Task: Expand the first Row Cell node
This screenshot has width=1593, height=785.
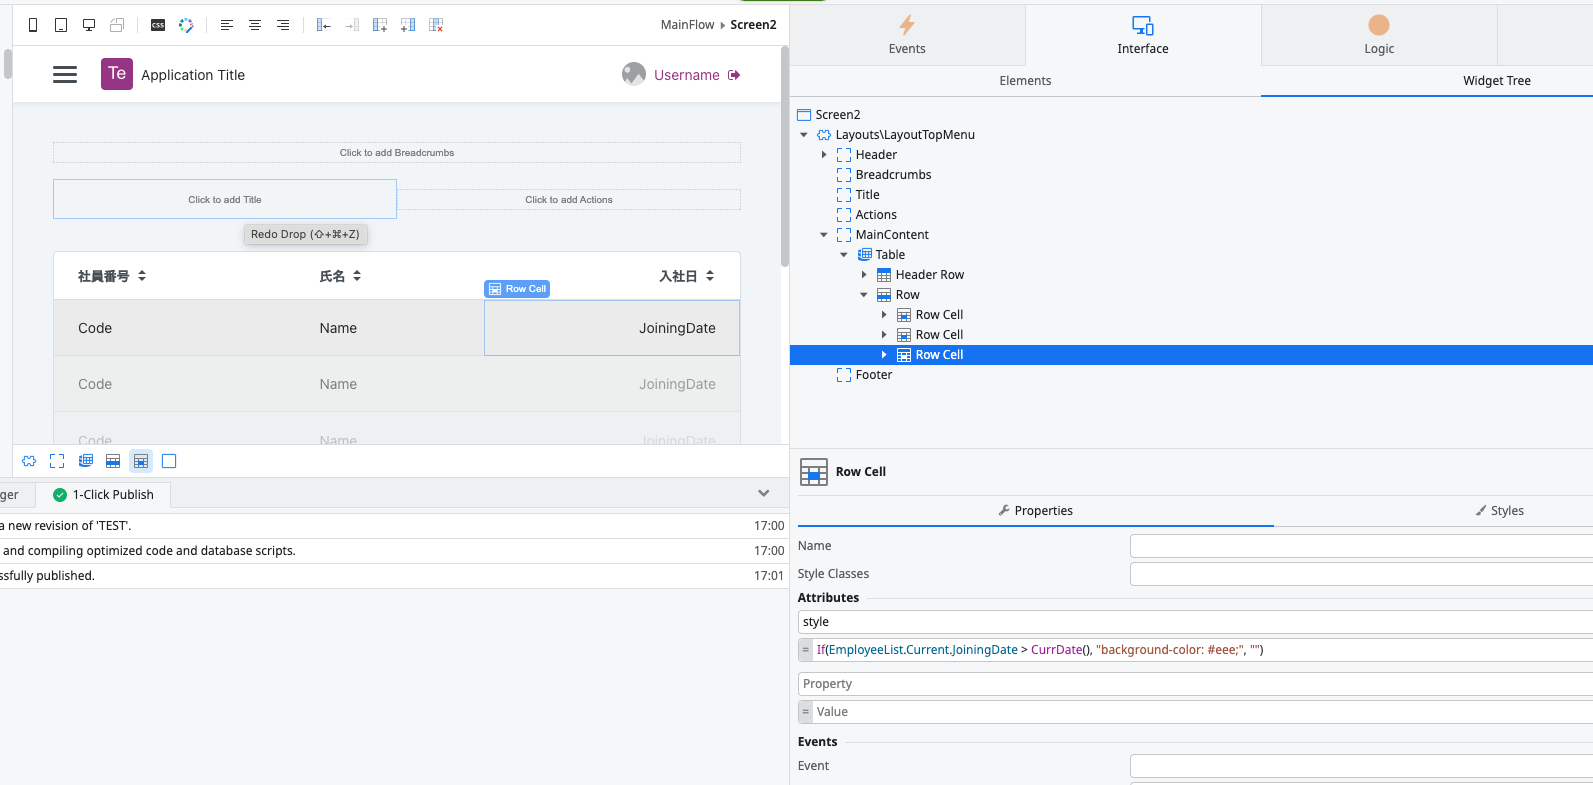Action: point(884,315)
